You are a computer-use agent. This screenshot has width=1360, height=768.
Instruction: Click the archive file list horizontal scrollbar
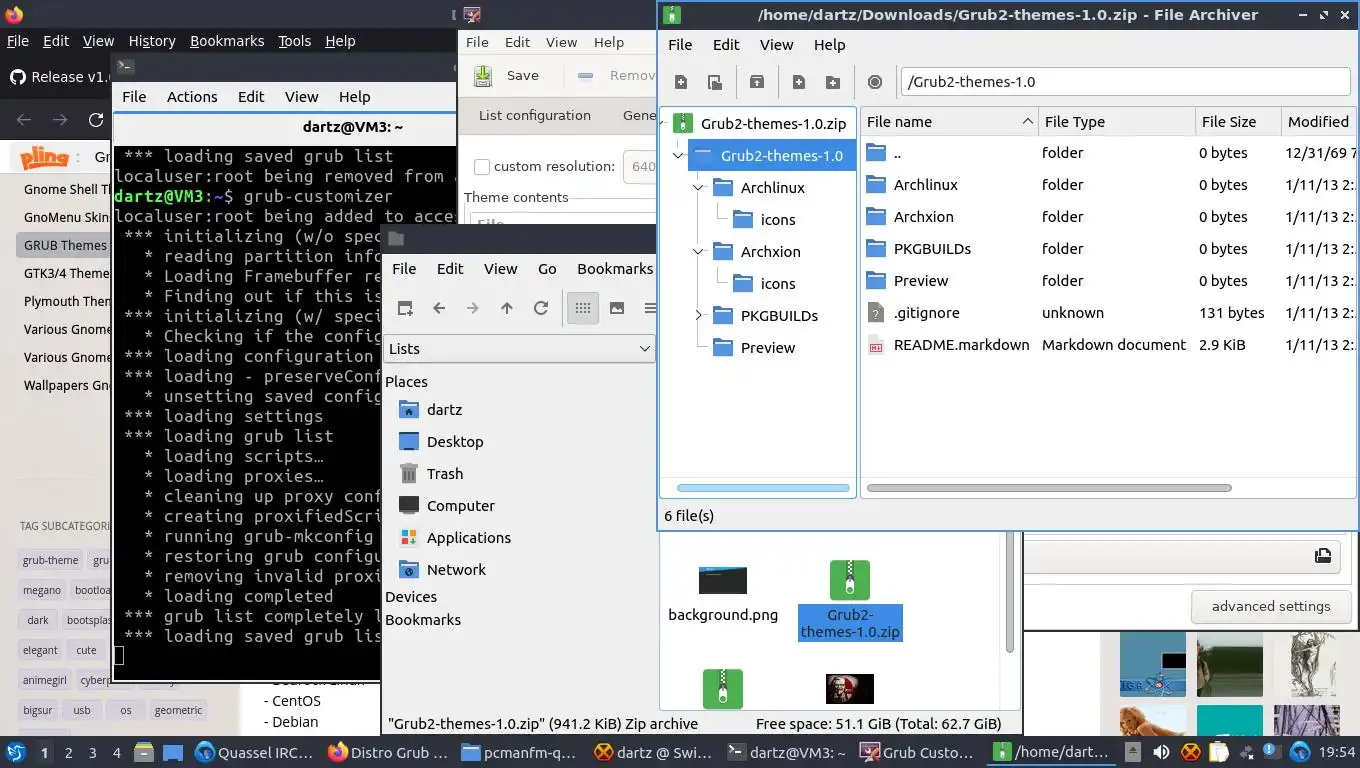(1049, 489)
